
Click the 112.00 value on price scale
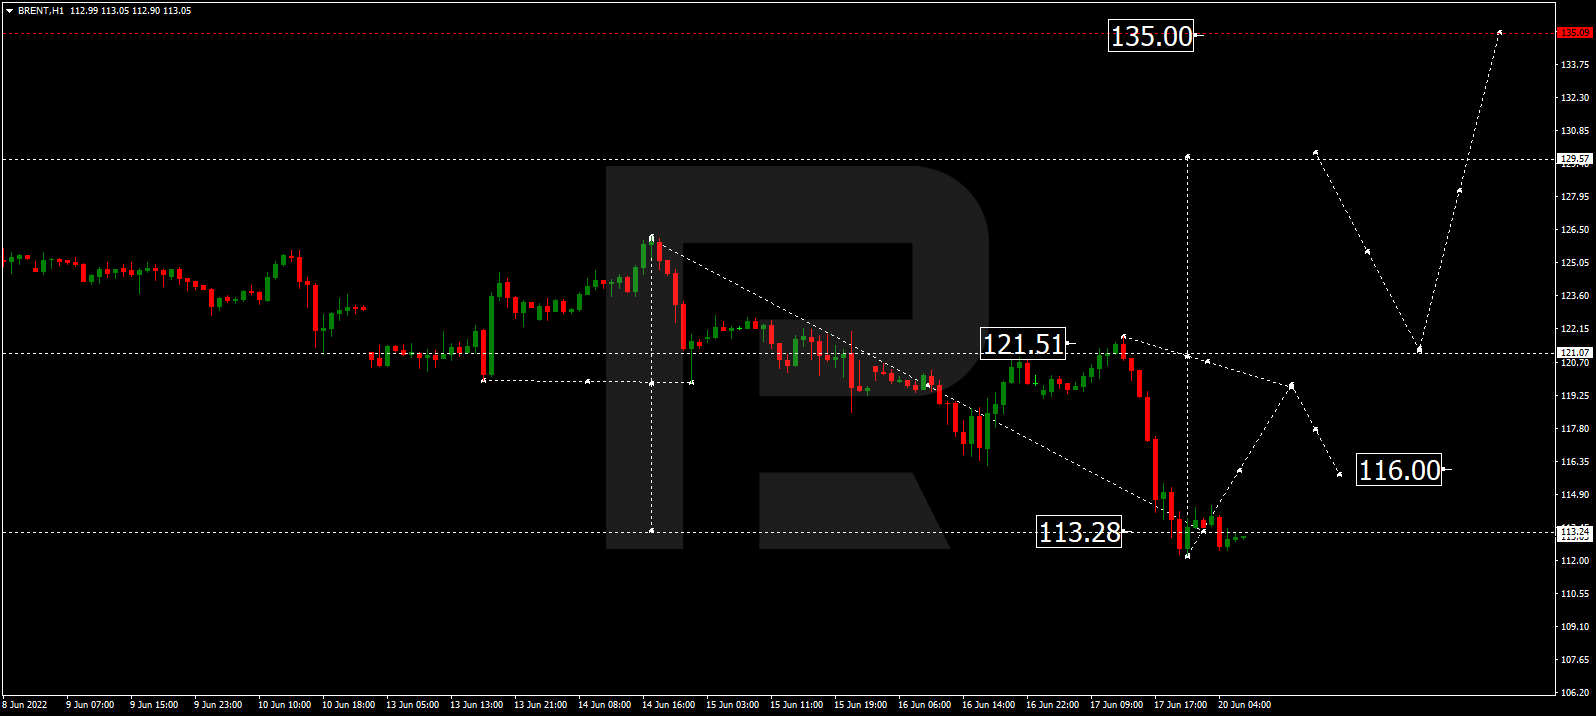click(1575, 561)
